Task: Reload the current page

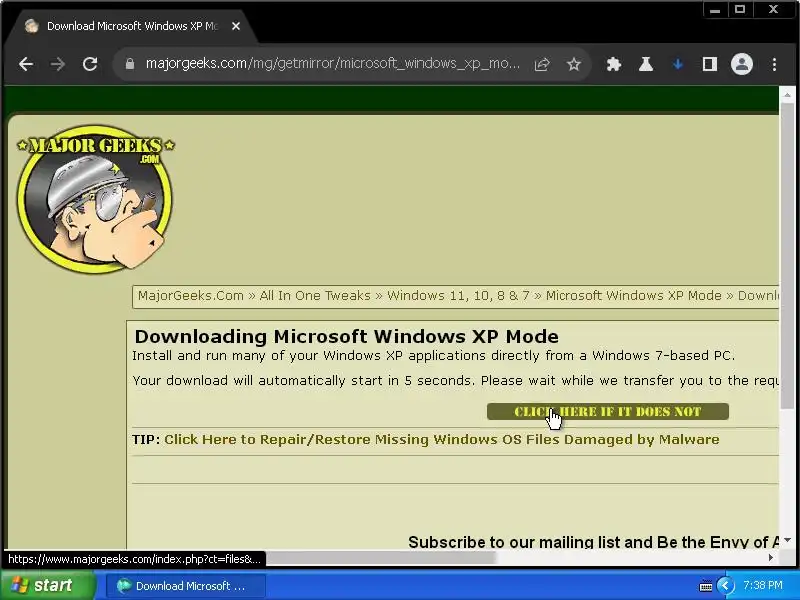Action: pos(90,64)
